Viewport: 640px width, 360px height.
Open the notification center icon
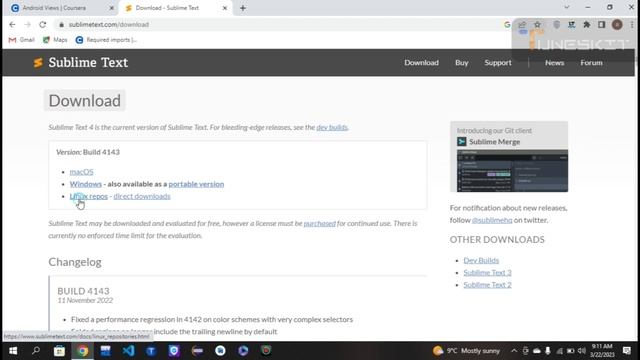627,351
